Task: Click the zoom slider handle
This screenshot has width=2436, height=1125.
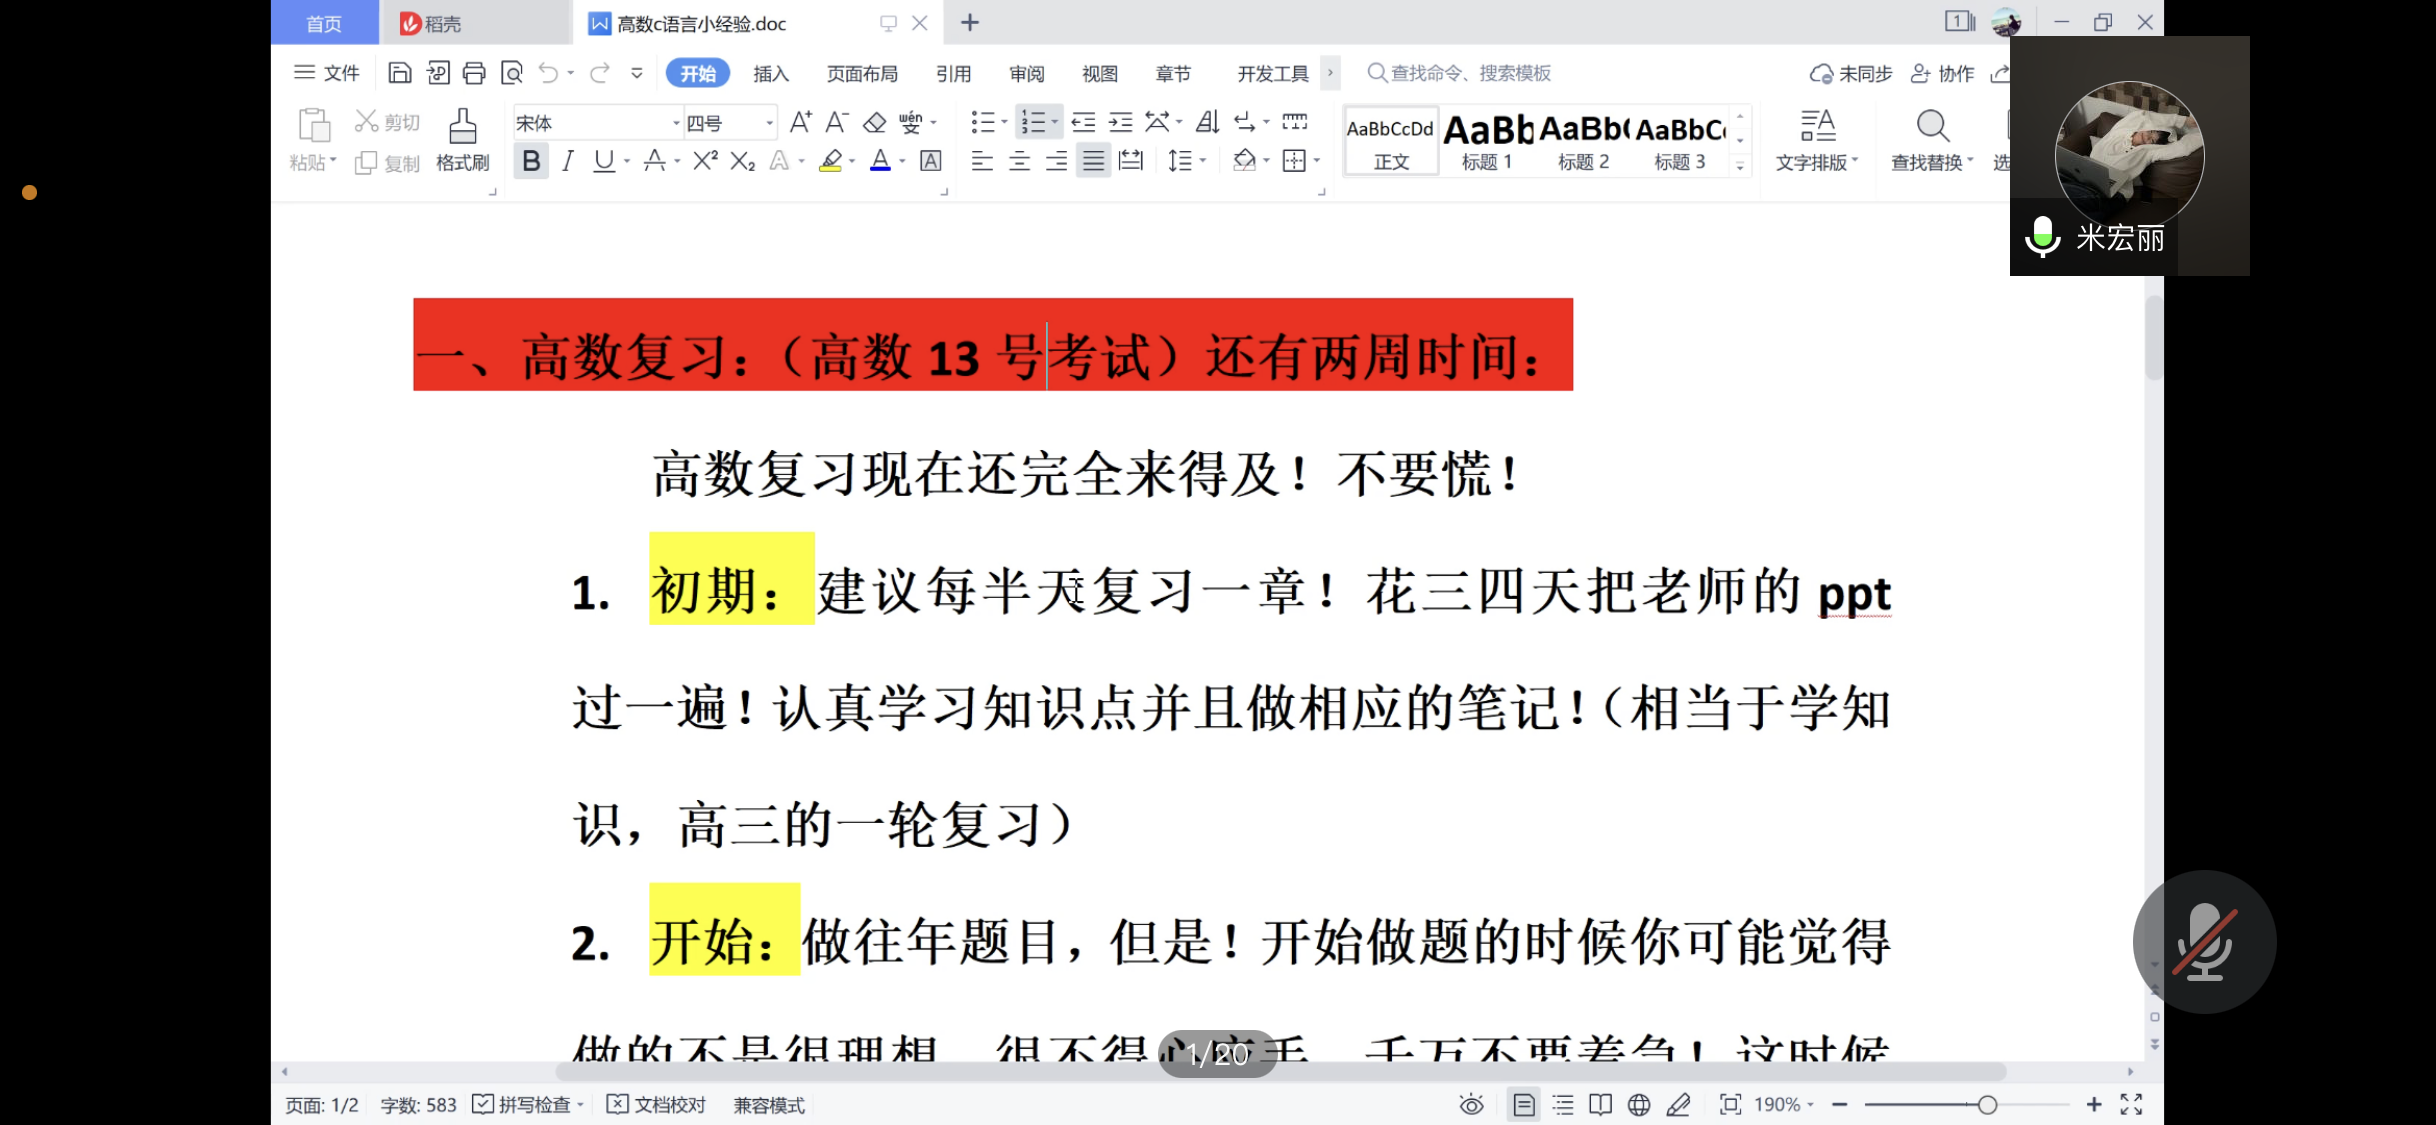Action: click(x=1987, y=1104)
